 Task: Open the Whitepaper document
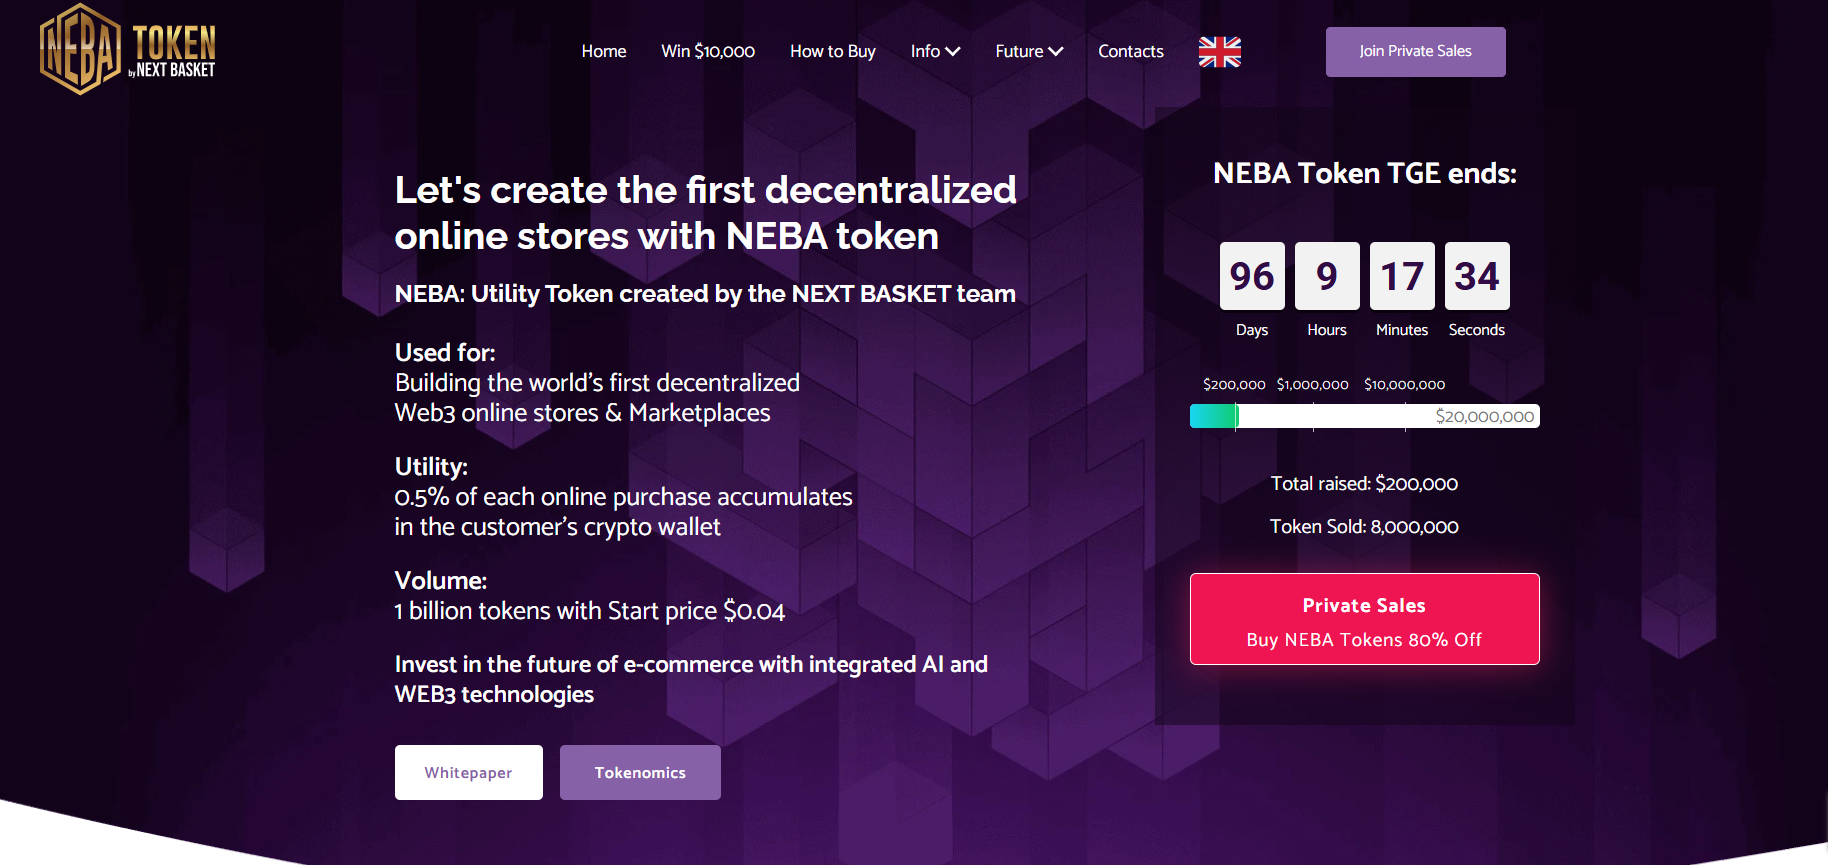click(x=469, y=772)
